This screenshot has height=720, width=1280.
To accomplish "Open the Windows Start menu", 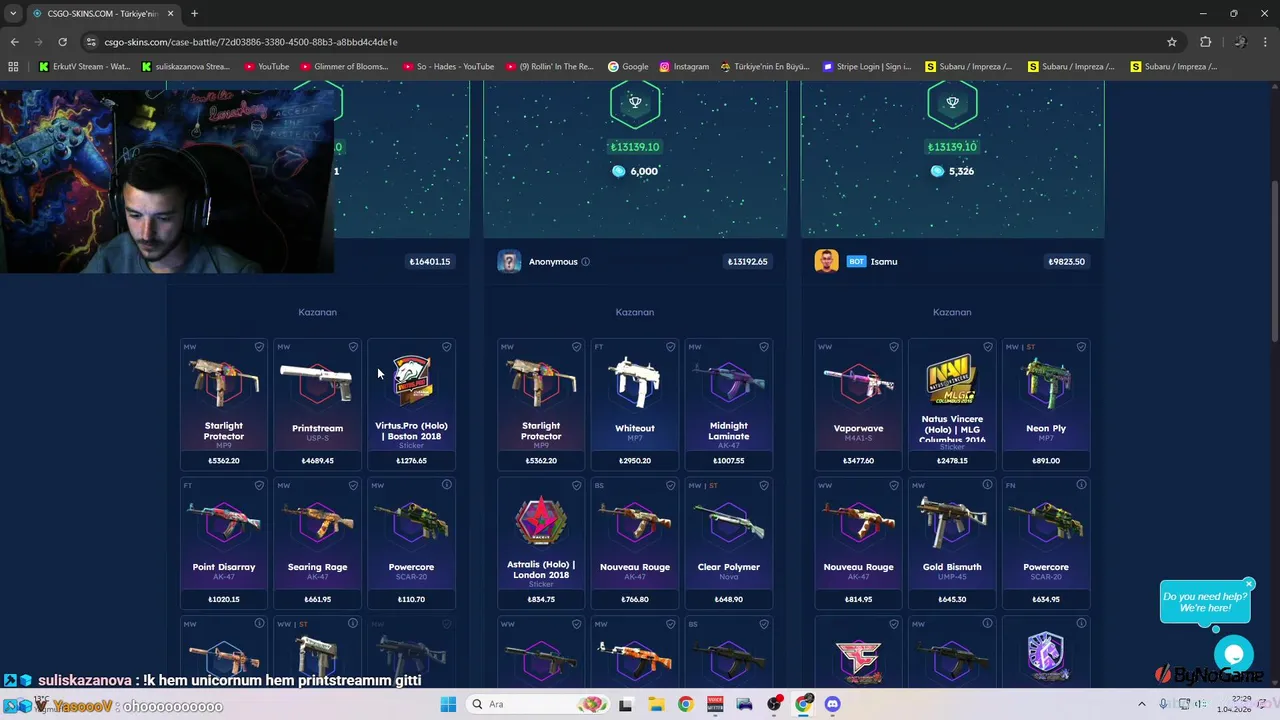I will click(x=448, y=704).
